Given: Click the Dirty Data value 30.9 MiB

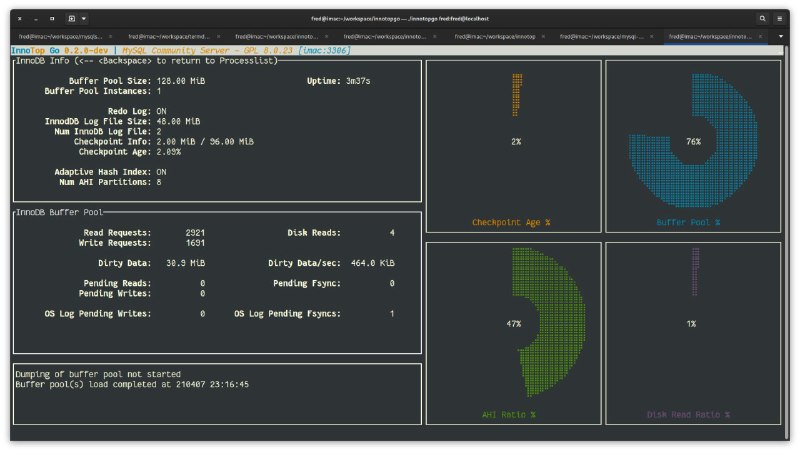Looking at the screenshot, I should coord(185,263).
